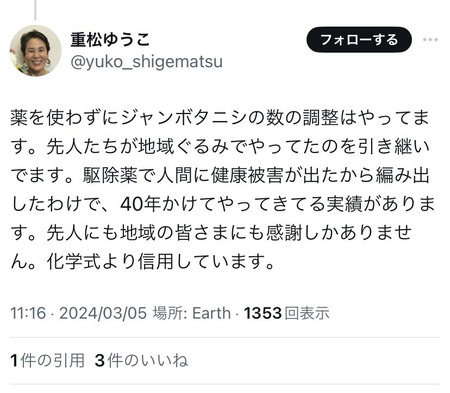Click the phrase 健康被害 in the tweet
The height and width of the screenshot is (393, 450).
(247, 175)
